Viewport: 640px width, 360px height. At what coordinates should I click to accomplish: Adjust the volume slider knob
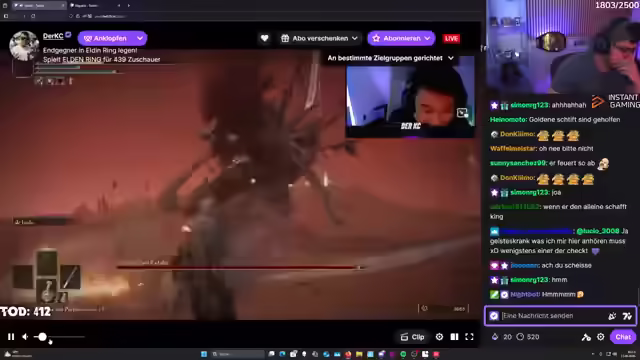point(42,337)
